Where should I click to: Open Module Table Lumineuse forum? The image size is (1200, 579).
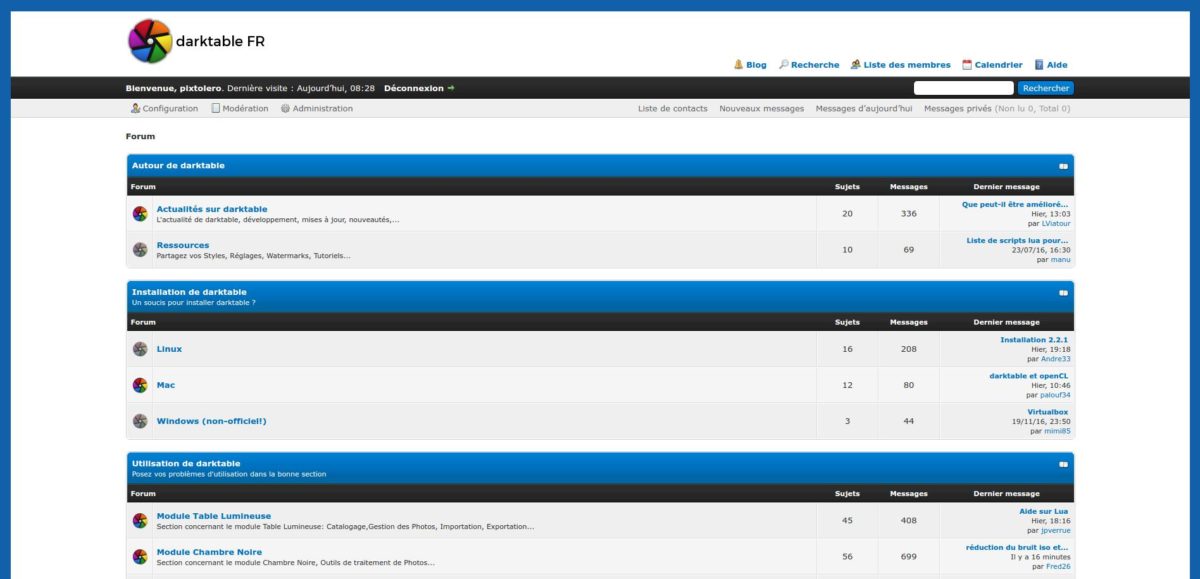pyautogui.click(x=214, y=516)
